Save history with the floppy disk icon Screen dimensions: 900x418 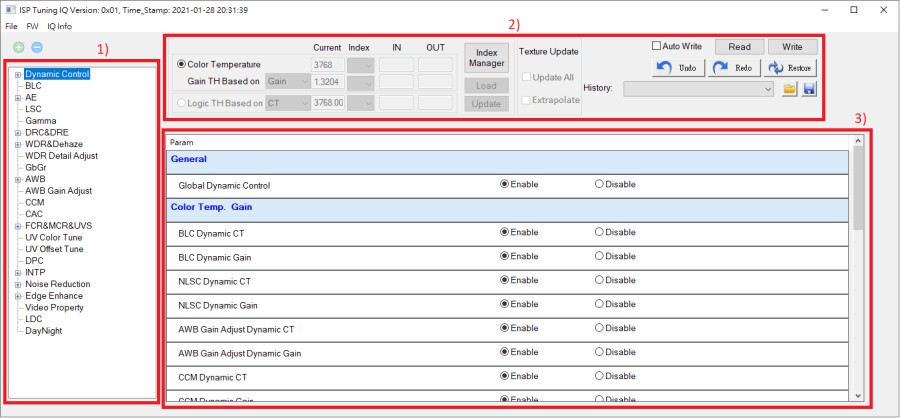(809, 89)
